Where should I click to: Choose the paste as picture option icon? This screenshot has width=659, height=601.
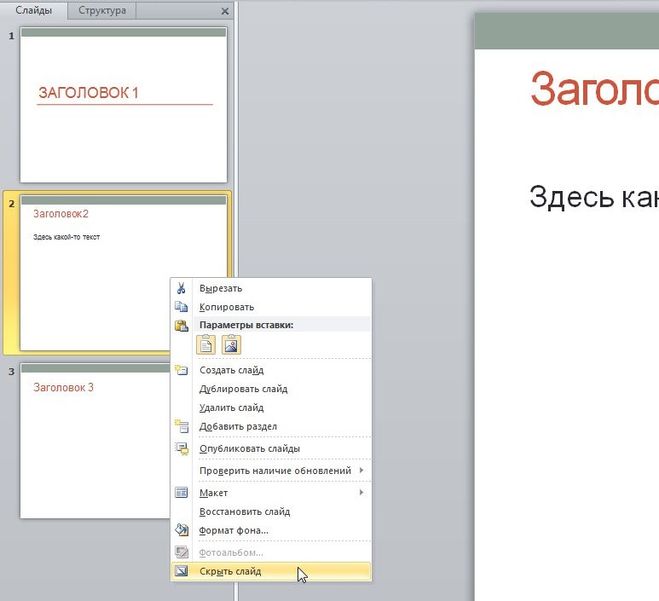231,345
